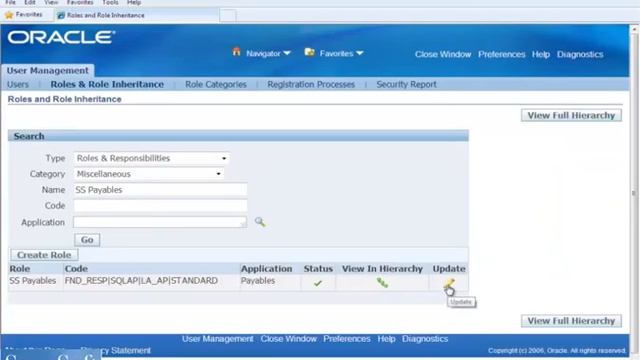The height and width of the screenshot is (360, 640).
Task: Click Preferences footer link
Action: click(x=347, y=339)
